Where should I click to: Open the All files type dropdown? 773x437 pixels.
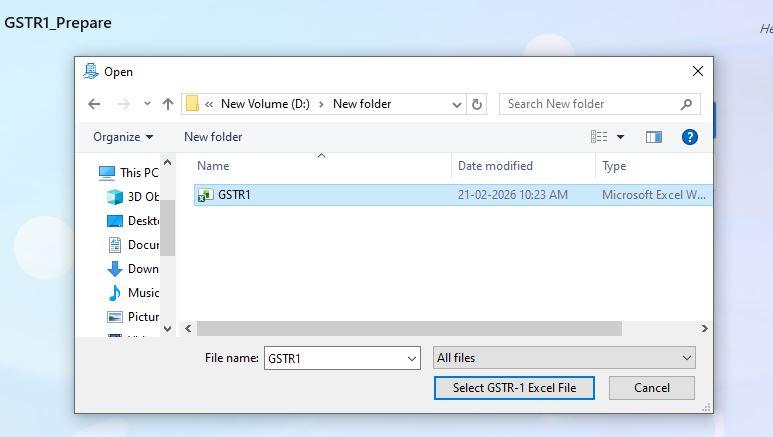tap(564, 358)
